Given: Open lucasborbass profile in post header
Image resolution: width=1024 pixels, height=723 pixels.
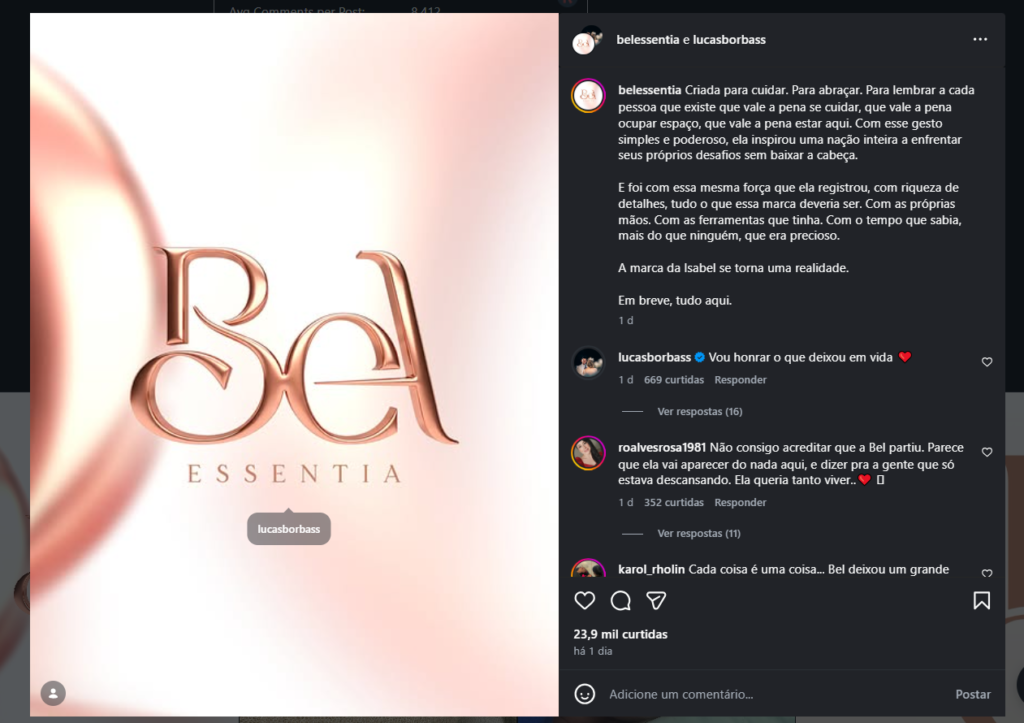Looking at the screenshot, I should pos(729,40).
